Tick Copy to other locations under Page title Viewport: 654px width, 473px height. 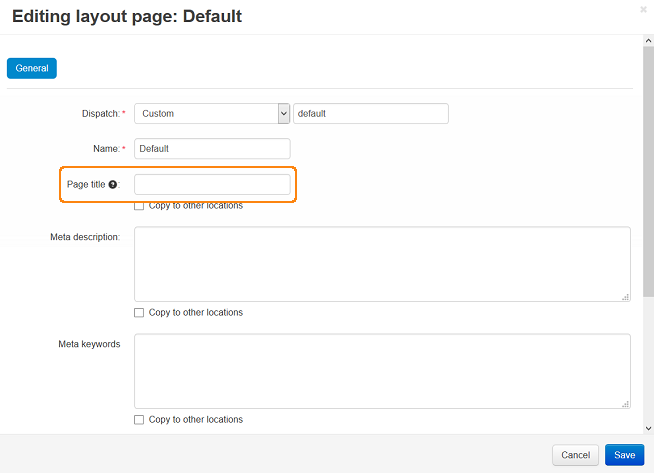pos(139,206)
